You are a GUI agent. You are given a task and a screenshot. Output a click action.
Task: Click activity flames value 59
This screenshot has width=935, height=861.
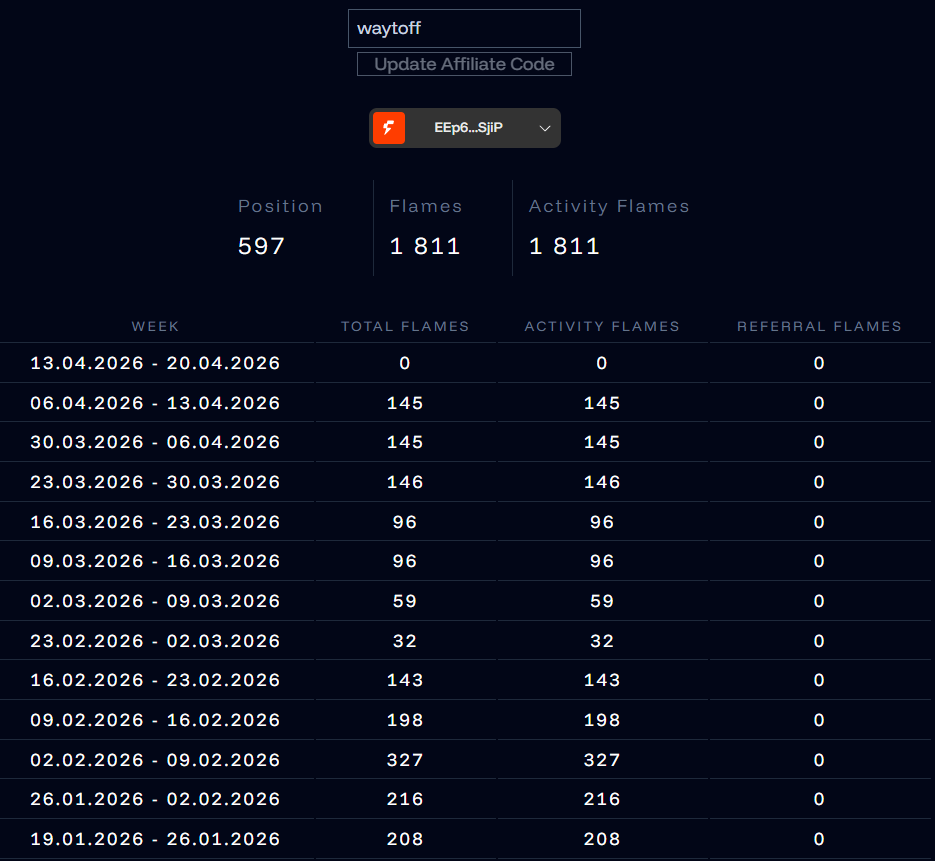point(602,601)
